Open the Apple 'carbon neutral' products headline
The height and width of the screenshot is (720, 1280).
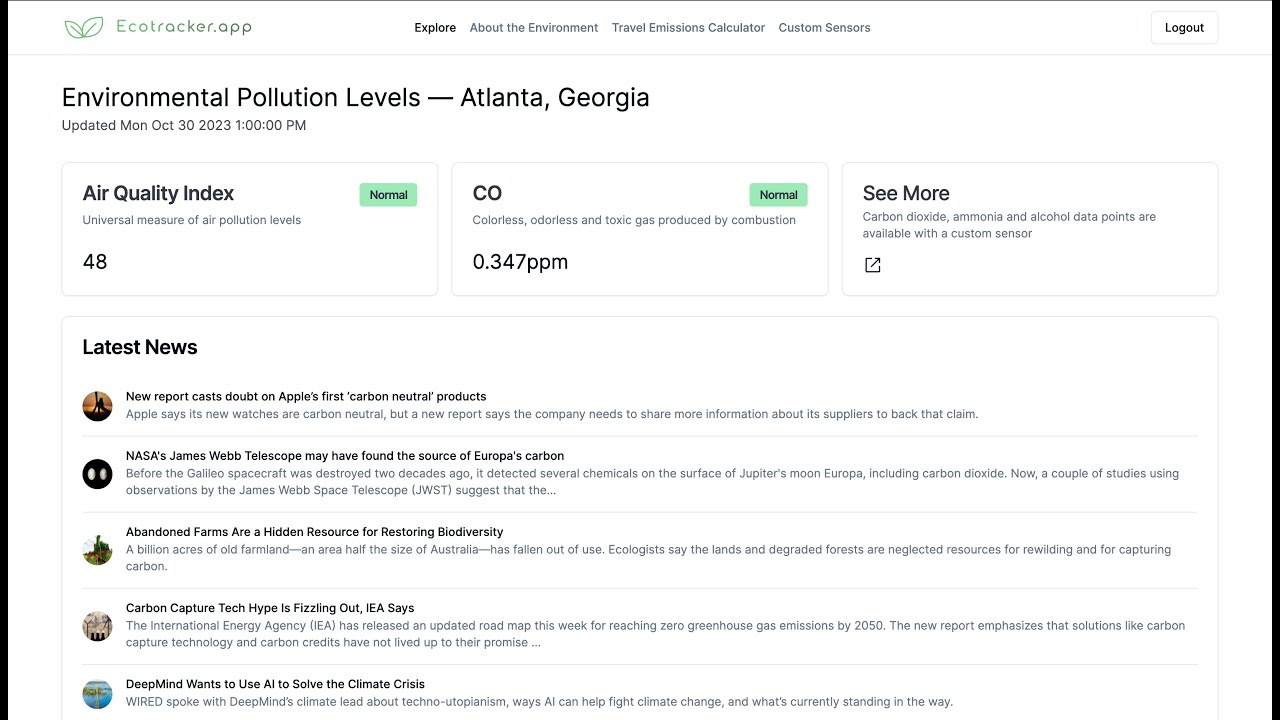pos(306,397)
